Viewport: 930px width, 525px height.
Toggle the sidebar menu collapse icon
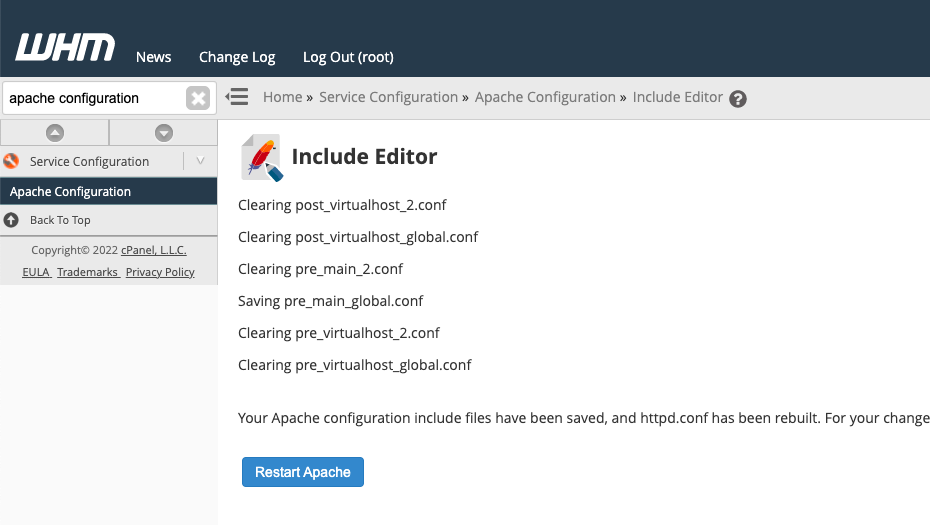[237, 97]
